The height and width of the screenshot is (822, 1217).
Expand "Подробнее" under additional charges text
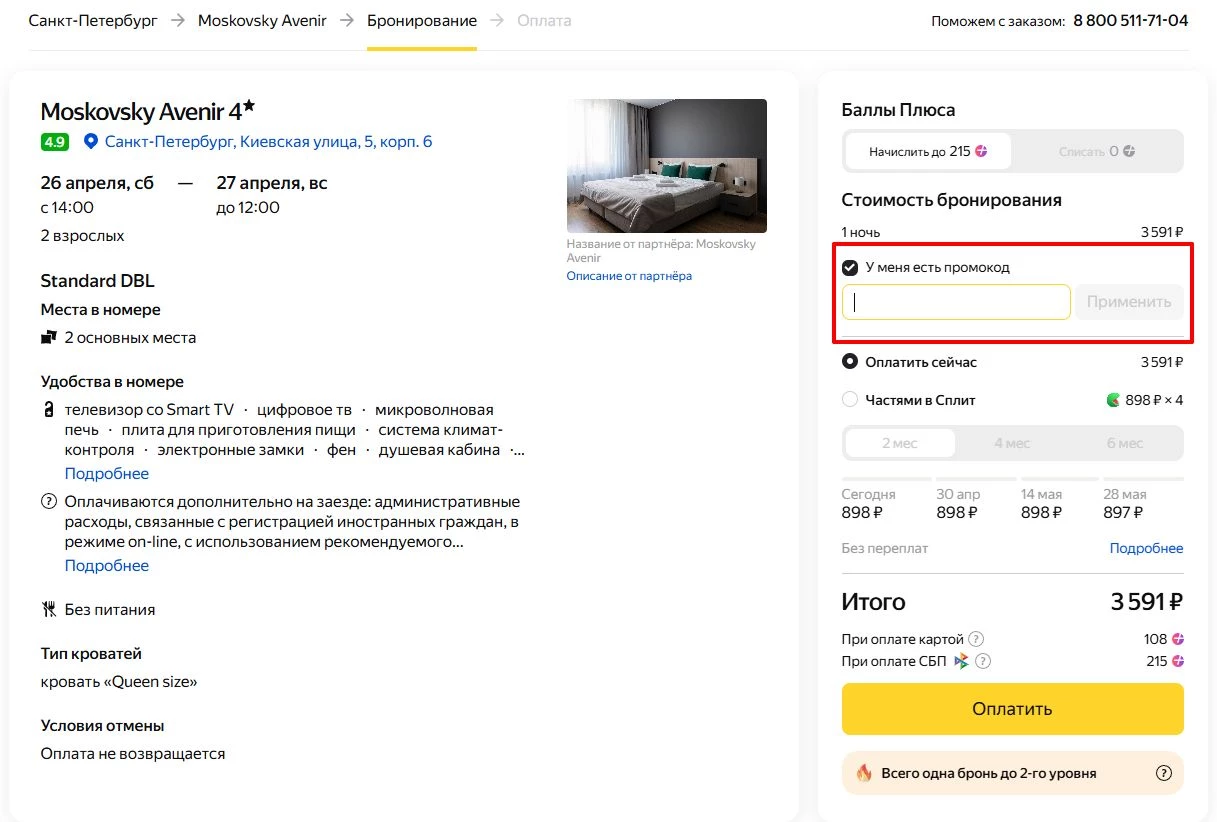tap(106, 565)
